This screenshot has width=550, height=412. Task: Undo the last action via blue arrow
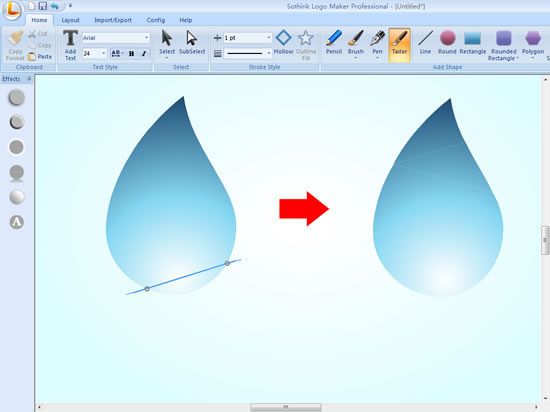pyautogui.click(x=54, y=6)
